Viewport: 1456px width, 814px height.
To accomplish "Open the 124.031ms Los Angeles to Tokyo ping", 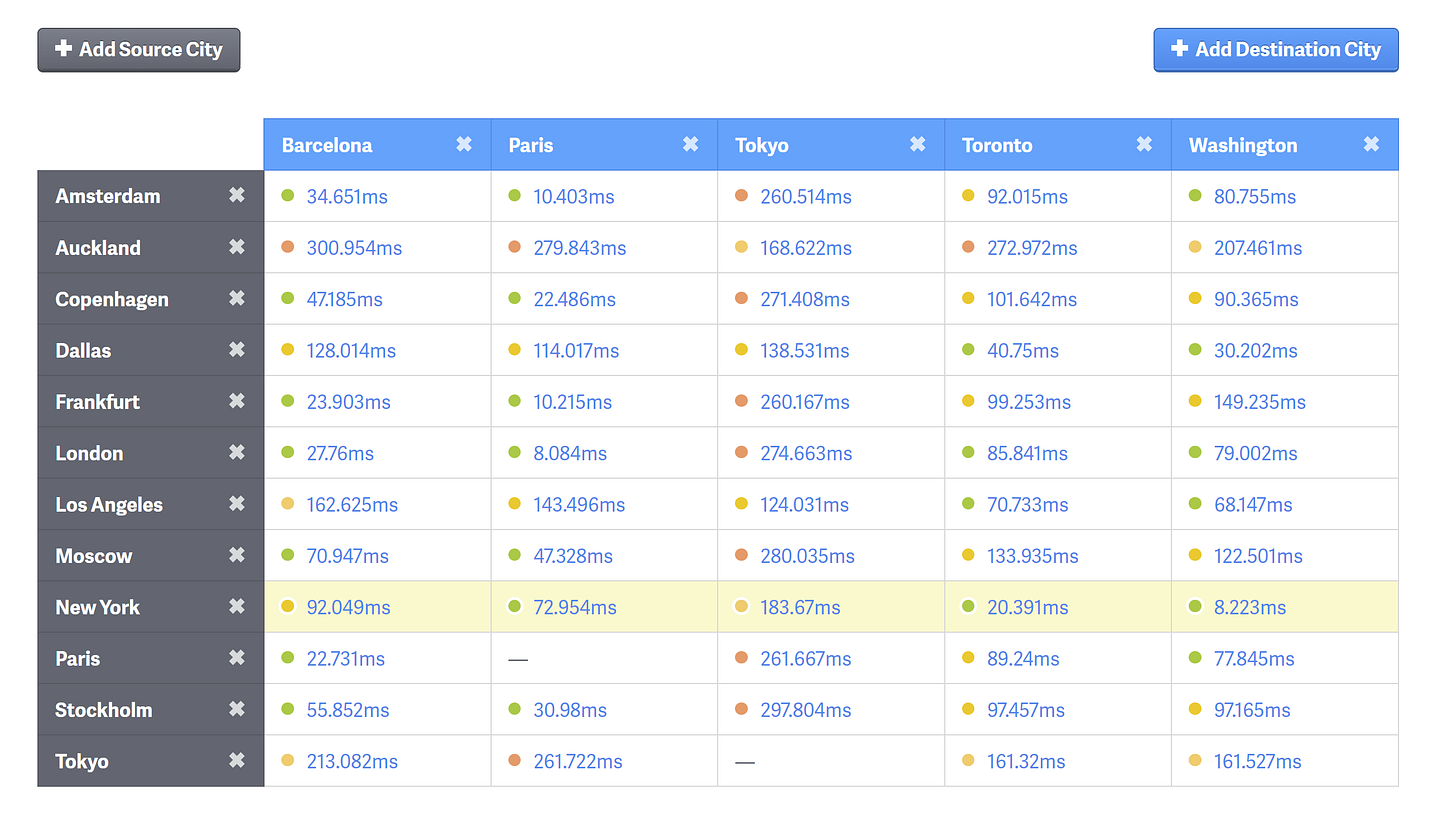I will (804, 505).
